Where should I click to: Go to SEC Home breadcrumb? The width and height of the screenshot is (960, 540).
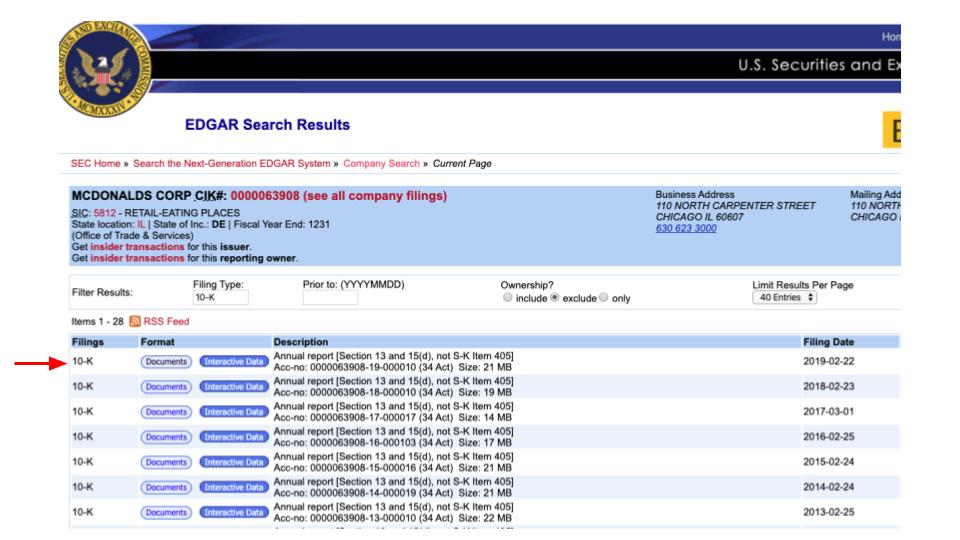pos(96,163)
